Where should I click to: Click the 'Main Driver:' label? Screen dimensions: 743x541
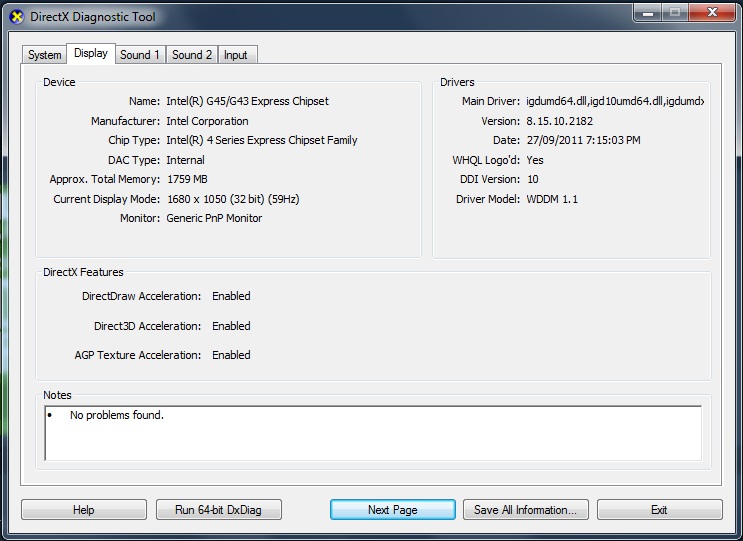point(491,101)
